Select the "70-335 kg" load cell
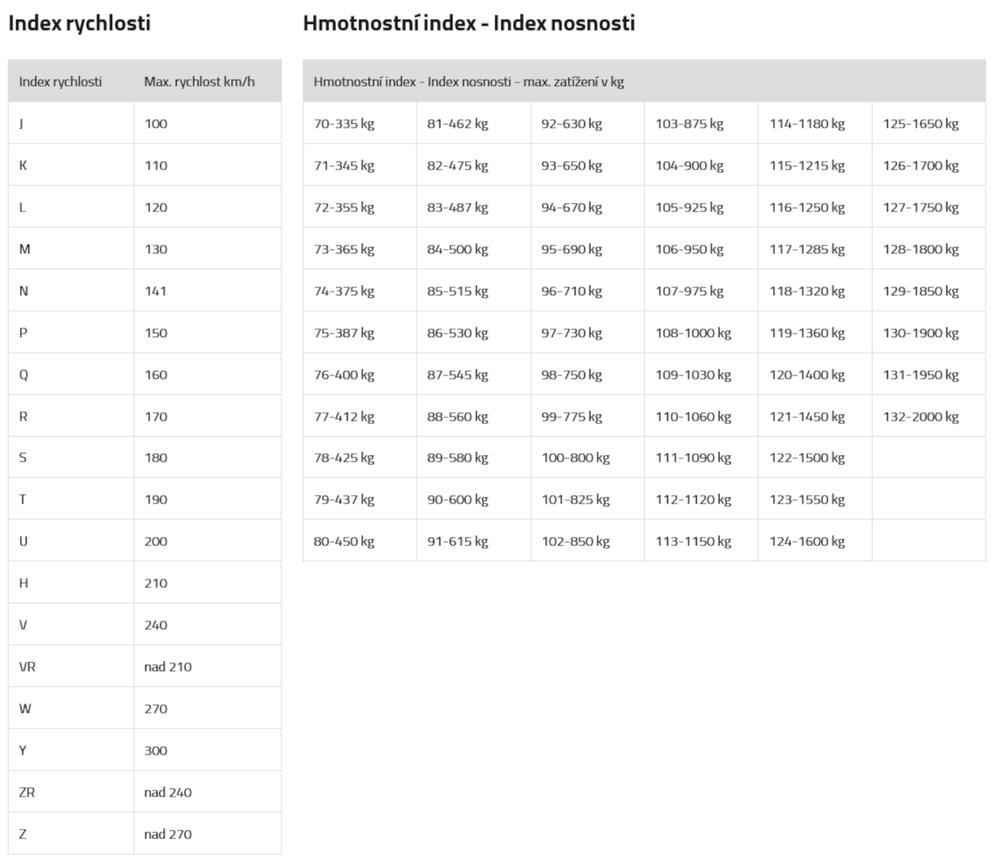 [344, 124]
